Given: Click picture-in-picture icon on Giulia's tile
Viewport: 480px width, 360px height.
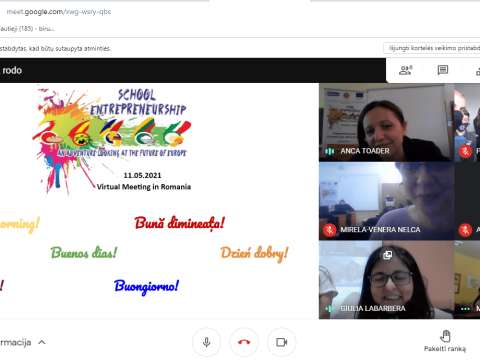Looking at the screenshot, I should [387, 255].
